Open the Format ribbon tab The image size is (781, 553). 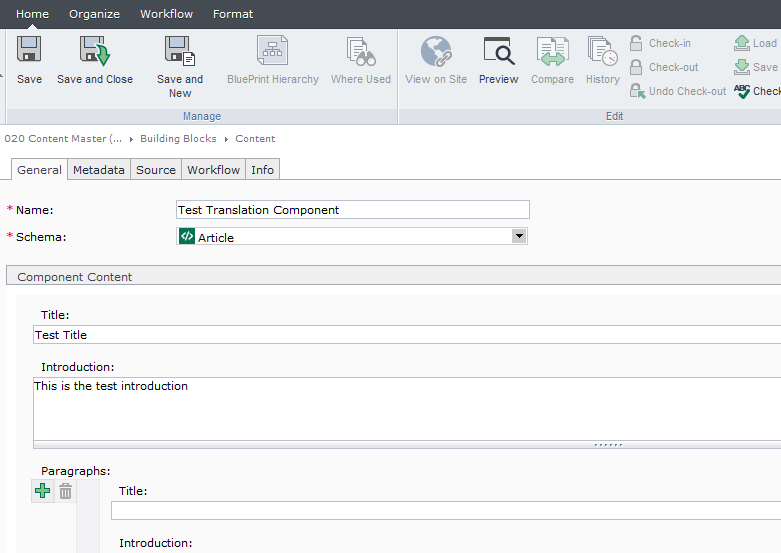[233, 14]
